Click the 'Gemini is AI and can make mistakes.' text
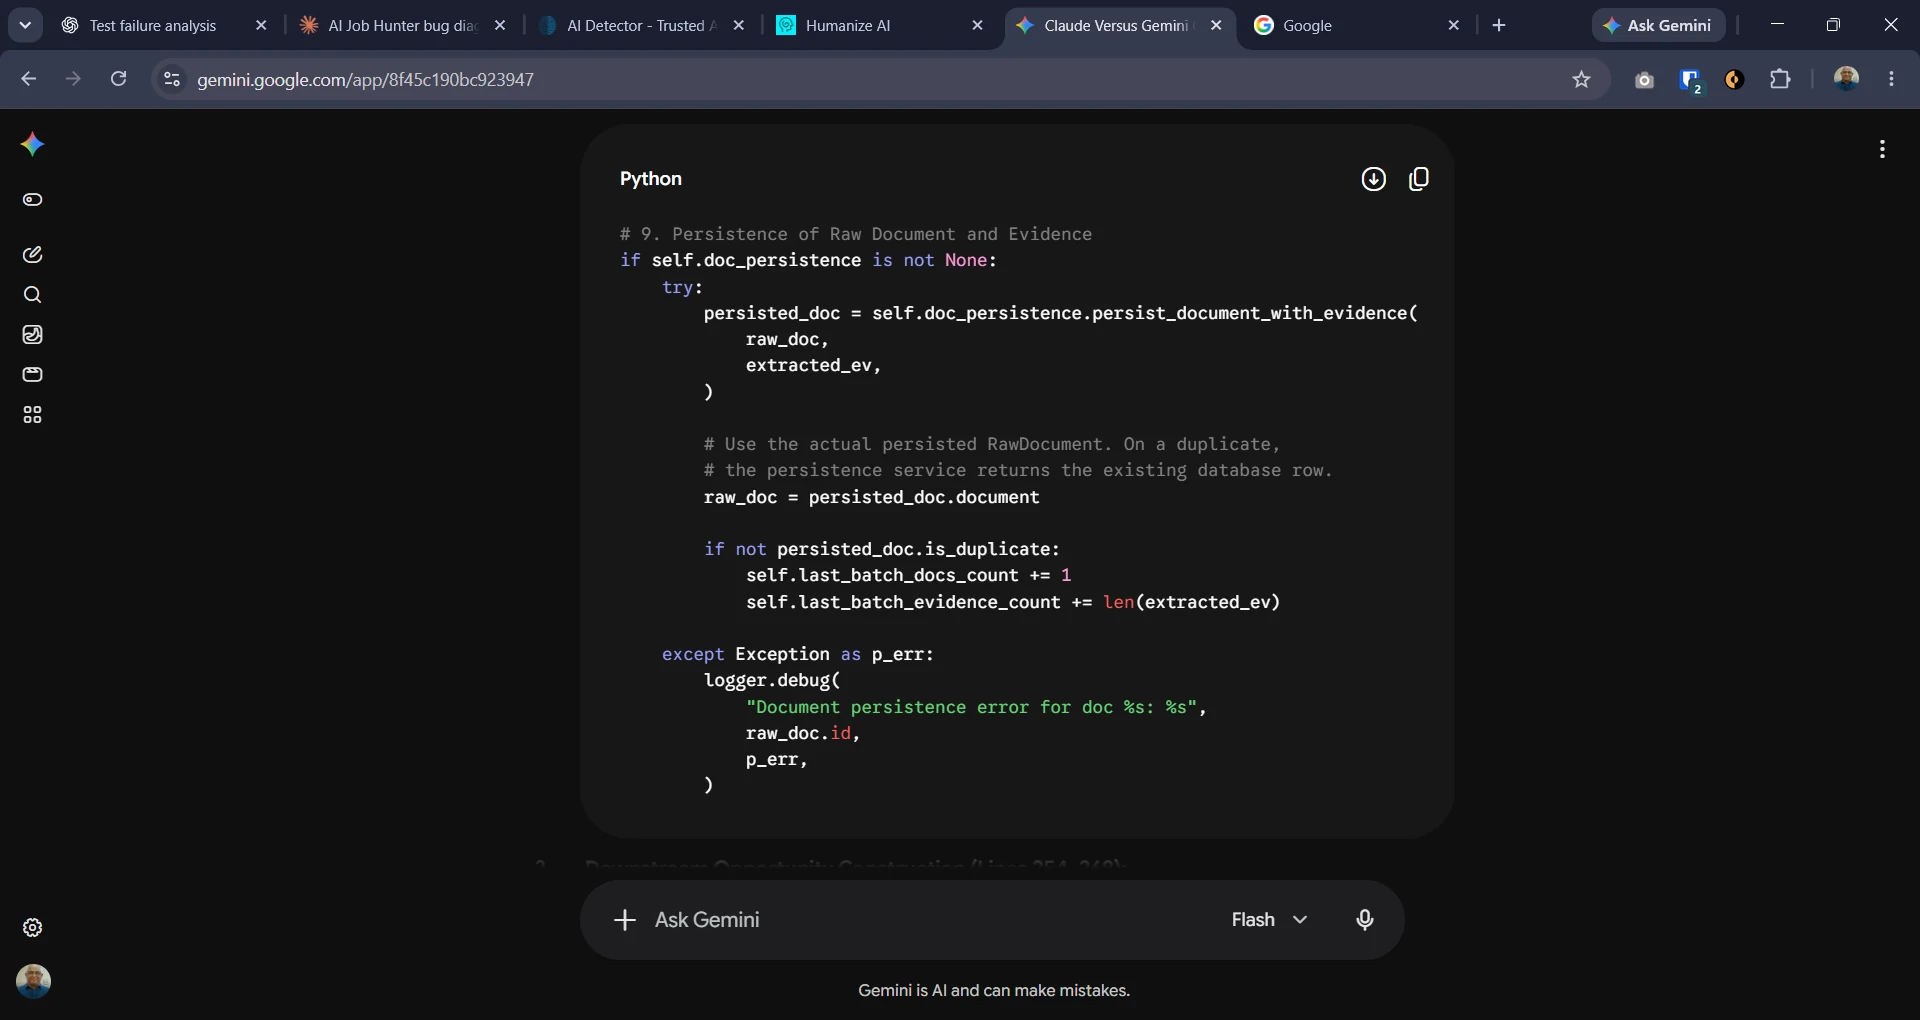 click(994, 991)
